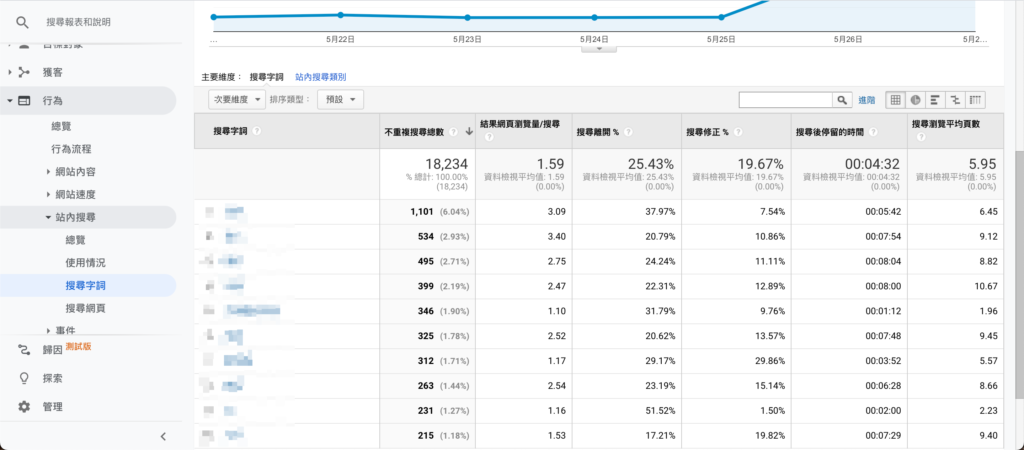Switch to the pie chart percentage view

point(916,100)
